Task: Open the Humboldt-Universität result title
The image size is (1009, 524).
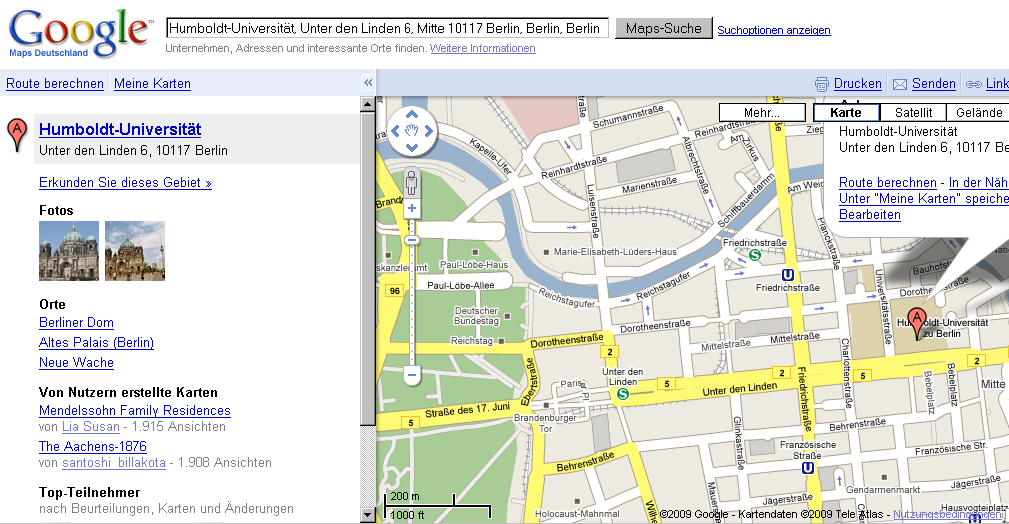Action: tap(120, 129)
